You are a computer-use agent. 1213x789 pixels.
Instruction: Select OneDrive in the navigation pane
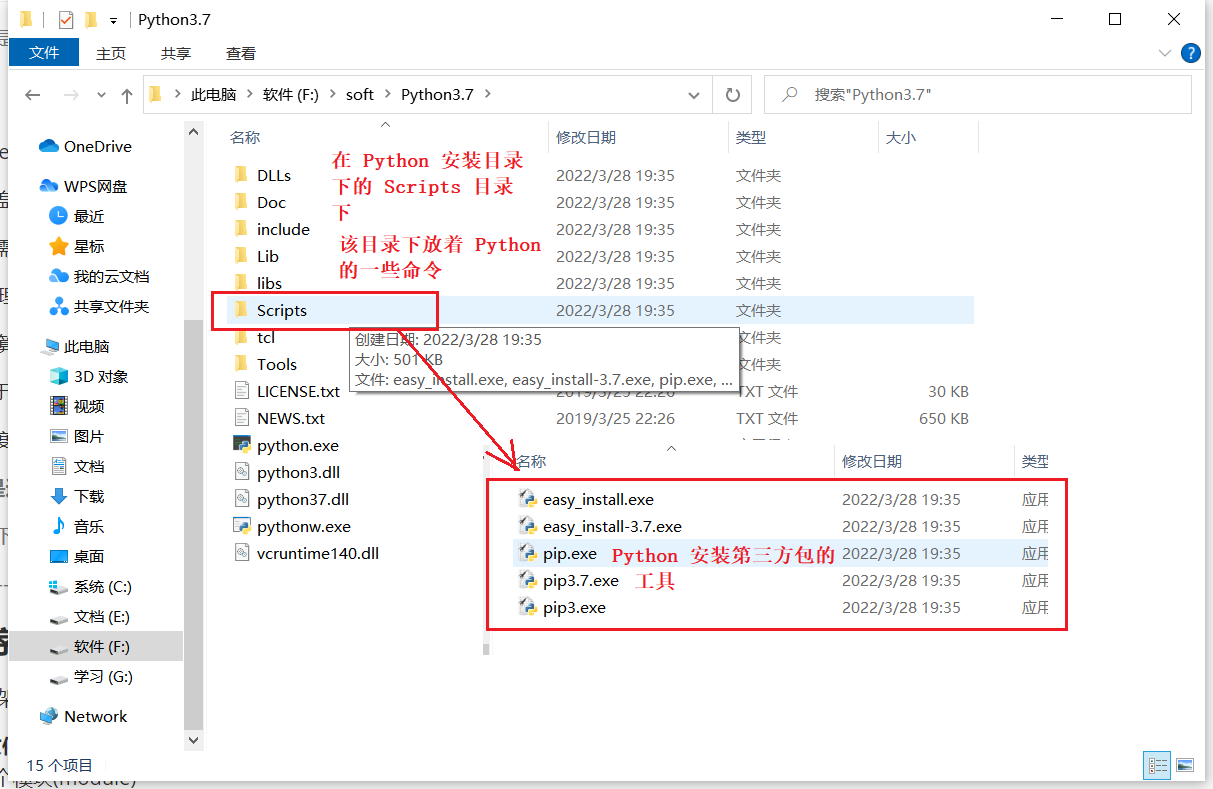click(97, 146)
